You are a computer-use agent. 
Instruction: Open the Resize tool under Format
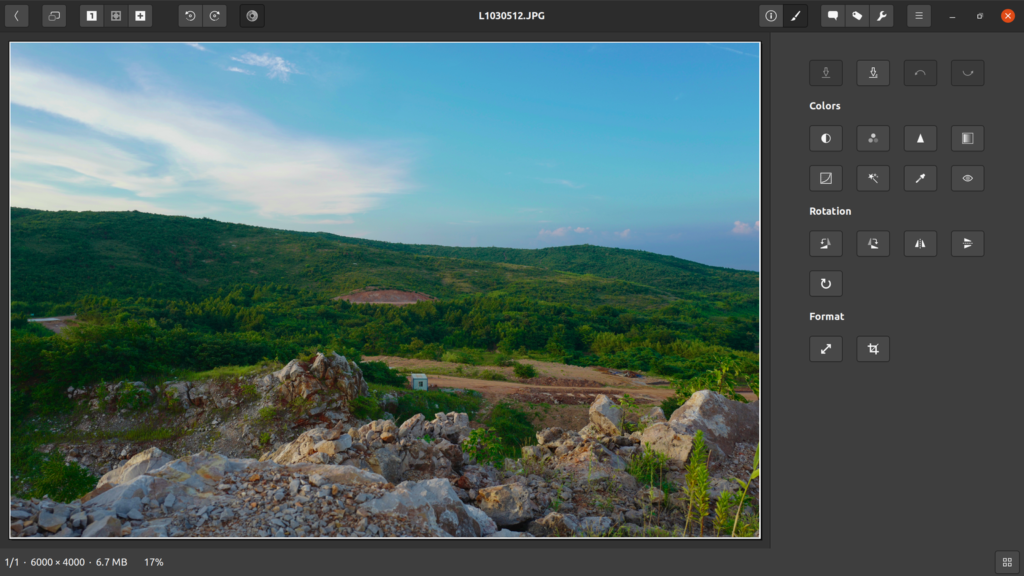tap(825, 349)
